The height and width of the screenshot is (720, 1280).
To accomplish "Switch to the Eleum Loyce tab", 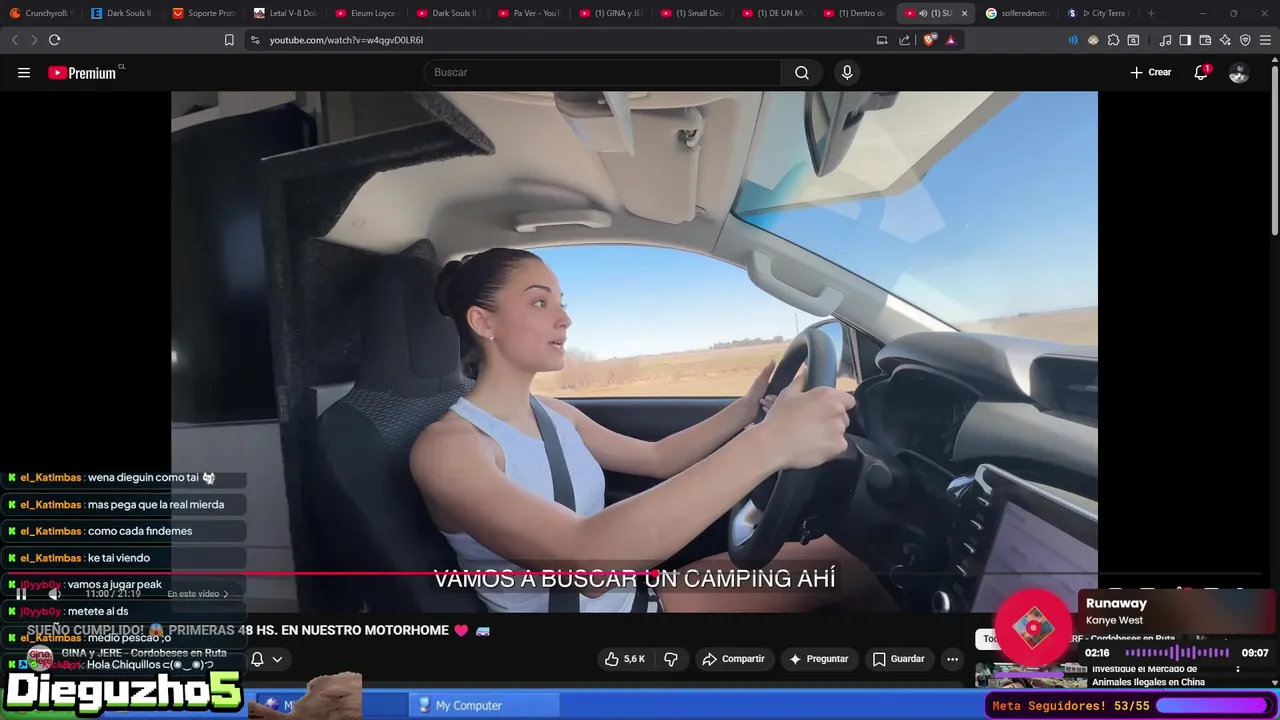I will 367,13.
